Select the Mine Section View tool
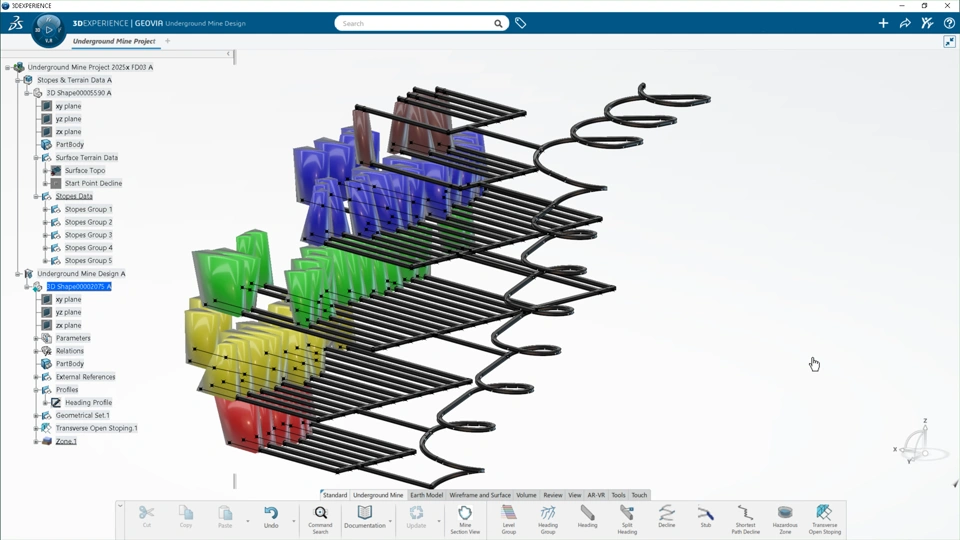 point(465,519)
